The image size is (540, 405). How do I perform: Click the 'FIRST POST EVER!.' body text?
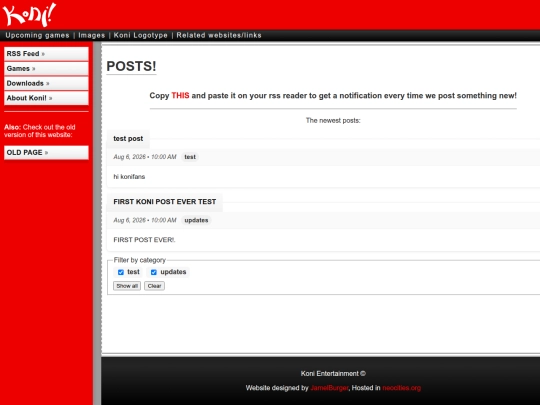coord(144,240)
